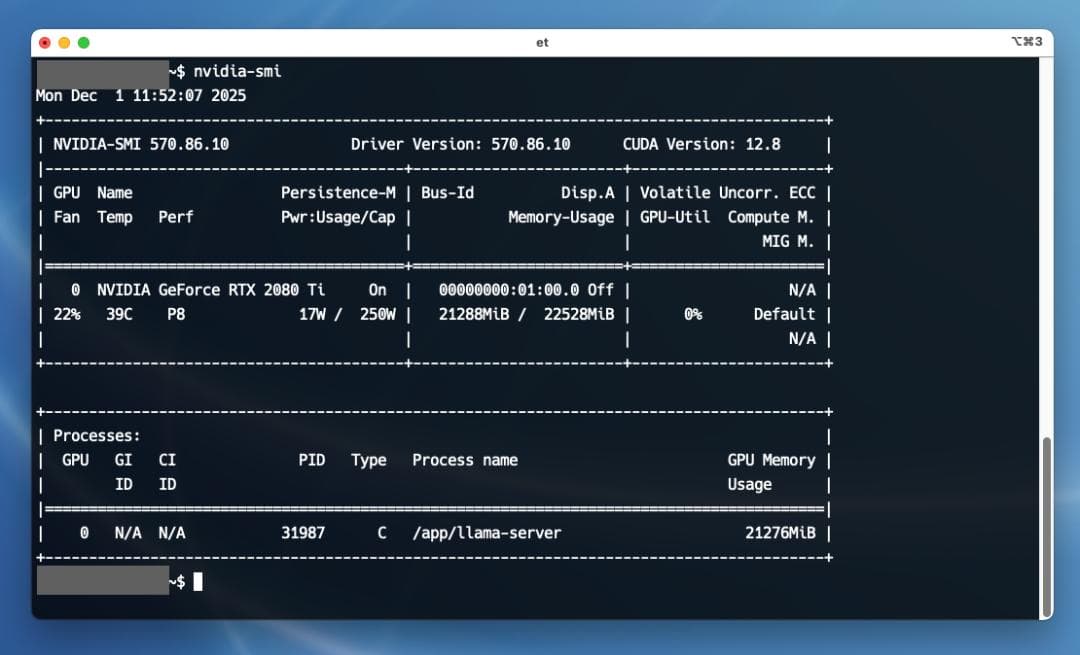Close the terminal window with red button
The width and height of the screenshot is (1080, 655).
(45, 42)
